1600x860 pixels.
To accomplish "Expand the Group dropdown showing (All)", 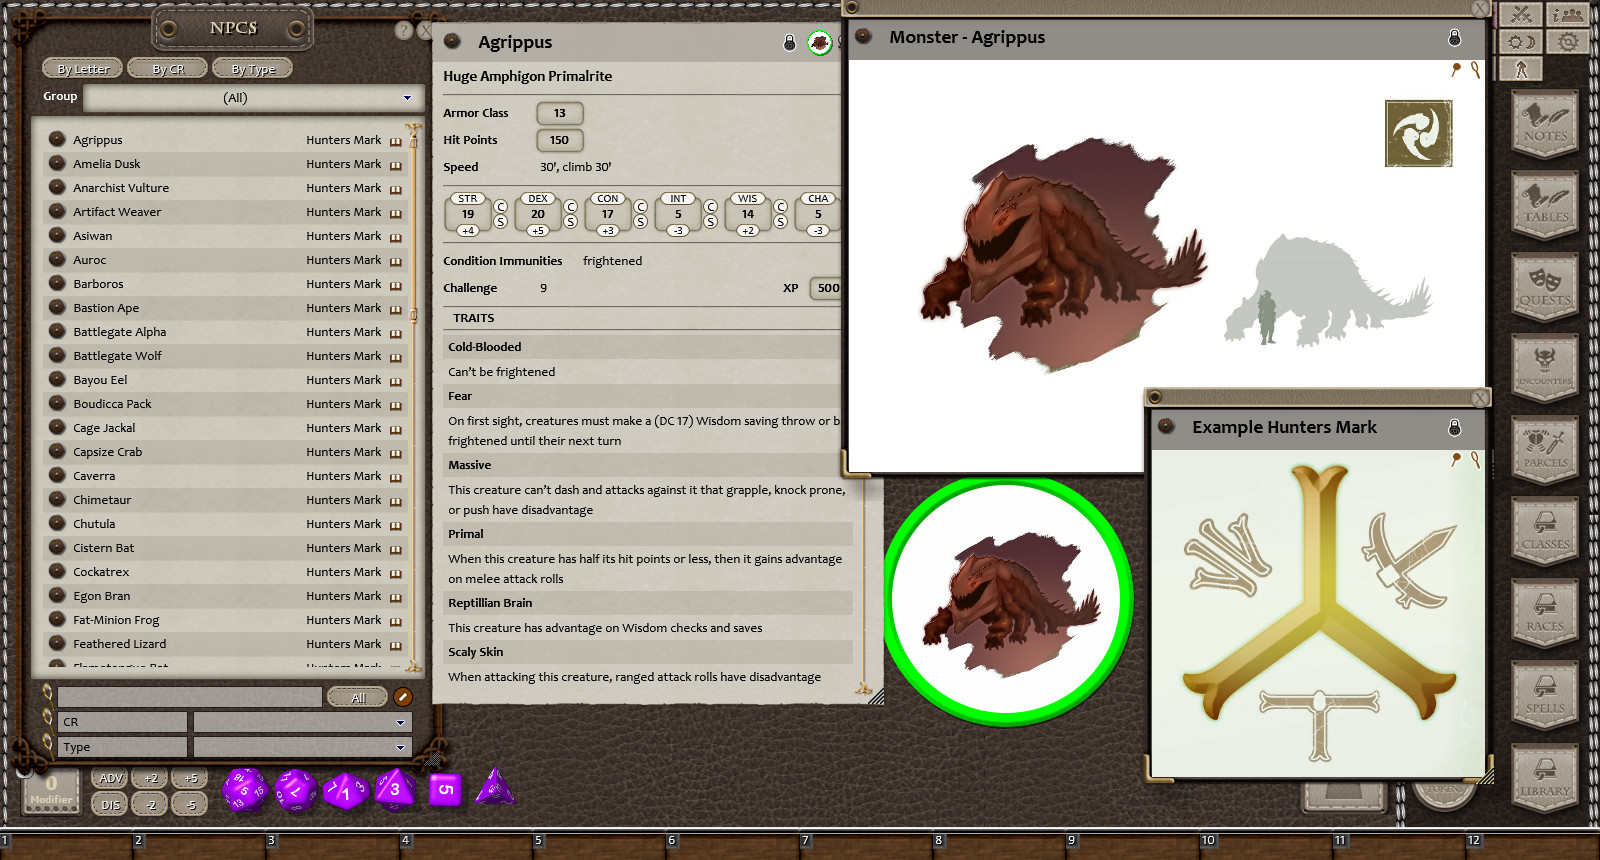I will 407,98.
